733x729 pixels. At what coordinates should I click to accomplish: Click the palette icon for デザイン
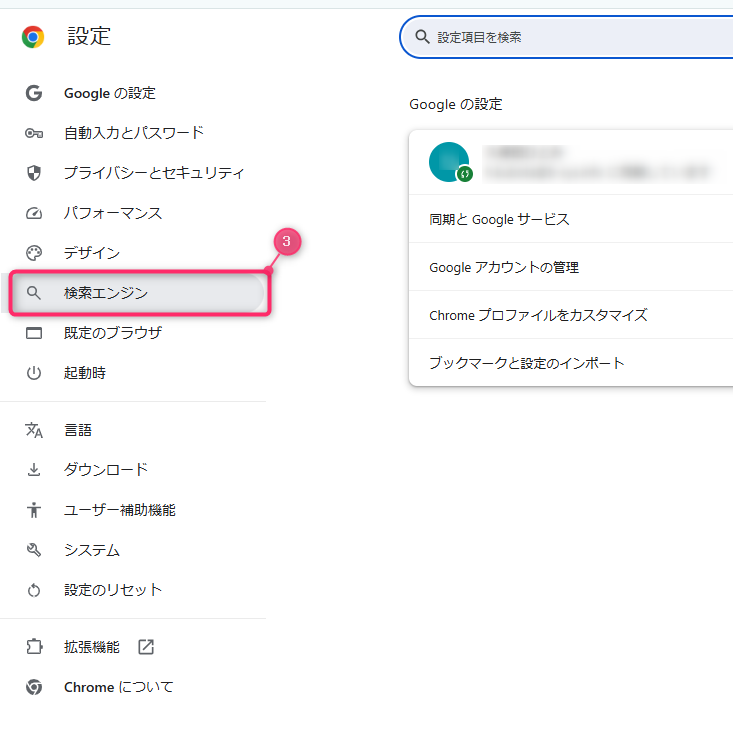(x=34, y=253)
